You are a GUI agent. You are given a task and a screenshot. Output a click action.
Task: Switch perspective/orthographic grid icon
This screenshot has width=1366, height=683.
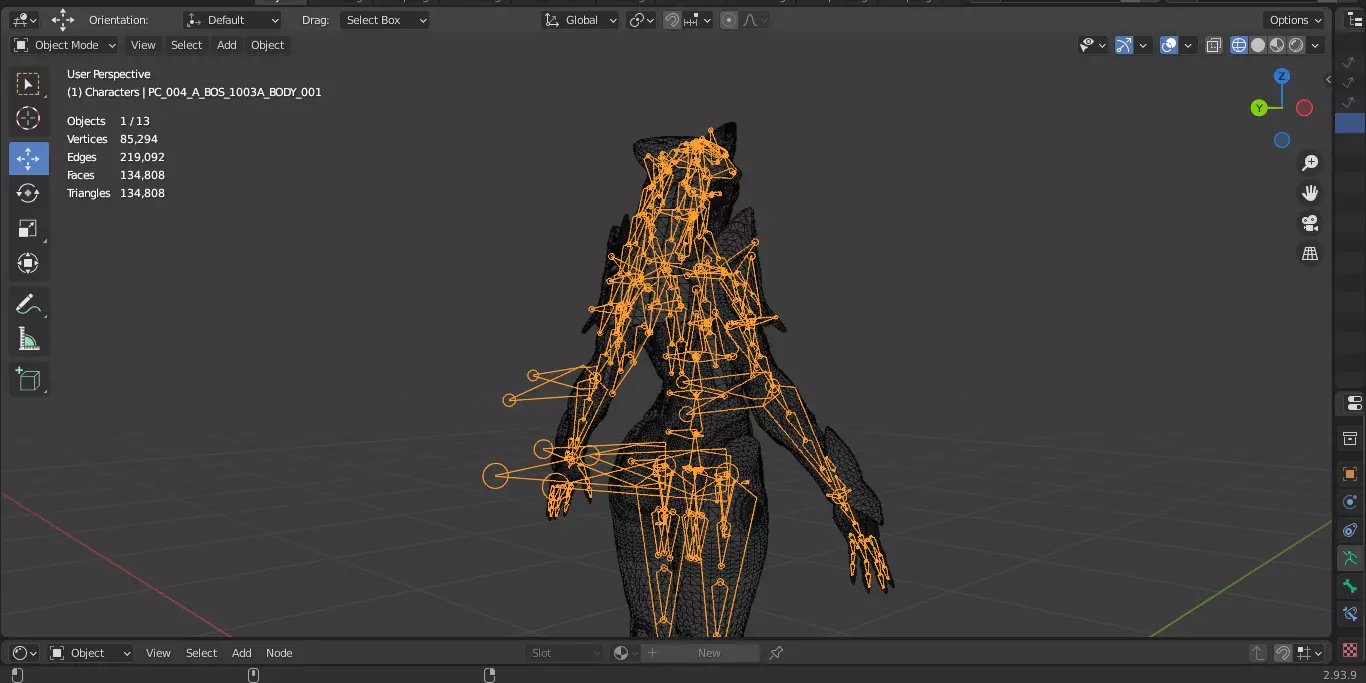tap(1309, 253)
